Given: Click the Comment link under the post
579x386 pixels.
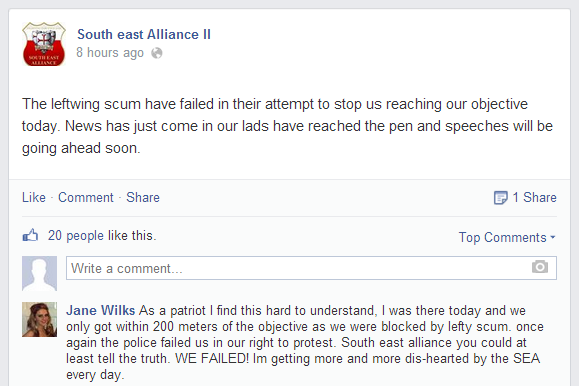Looking at the screenshot, I should [x=86, y=197].
